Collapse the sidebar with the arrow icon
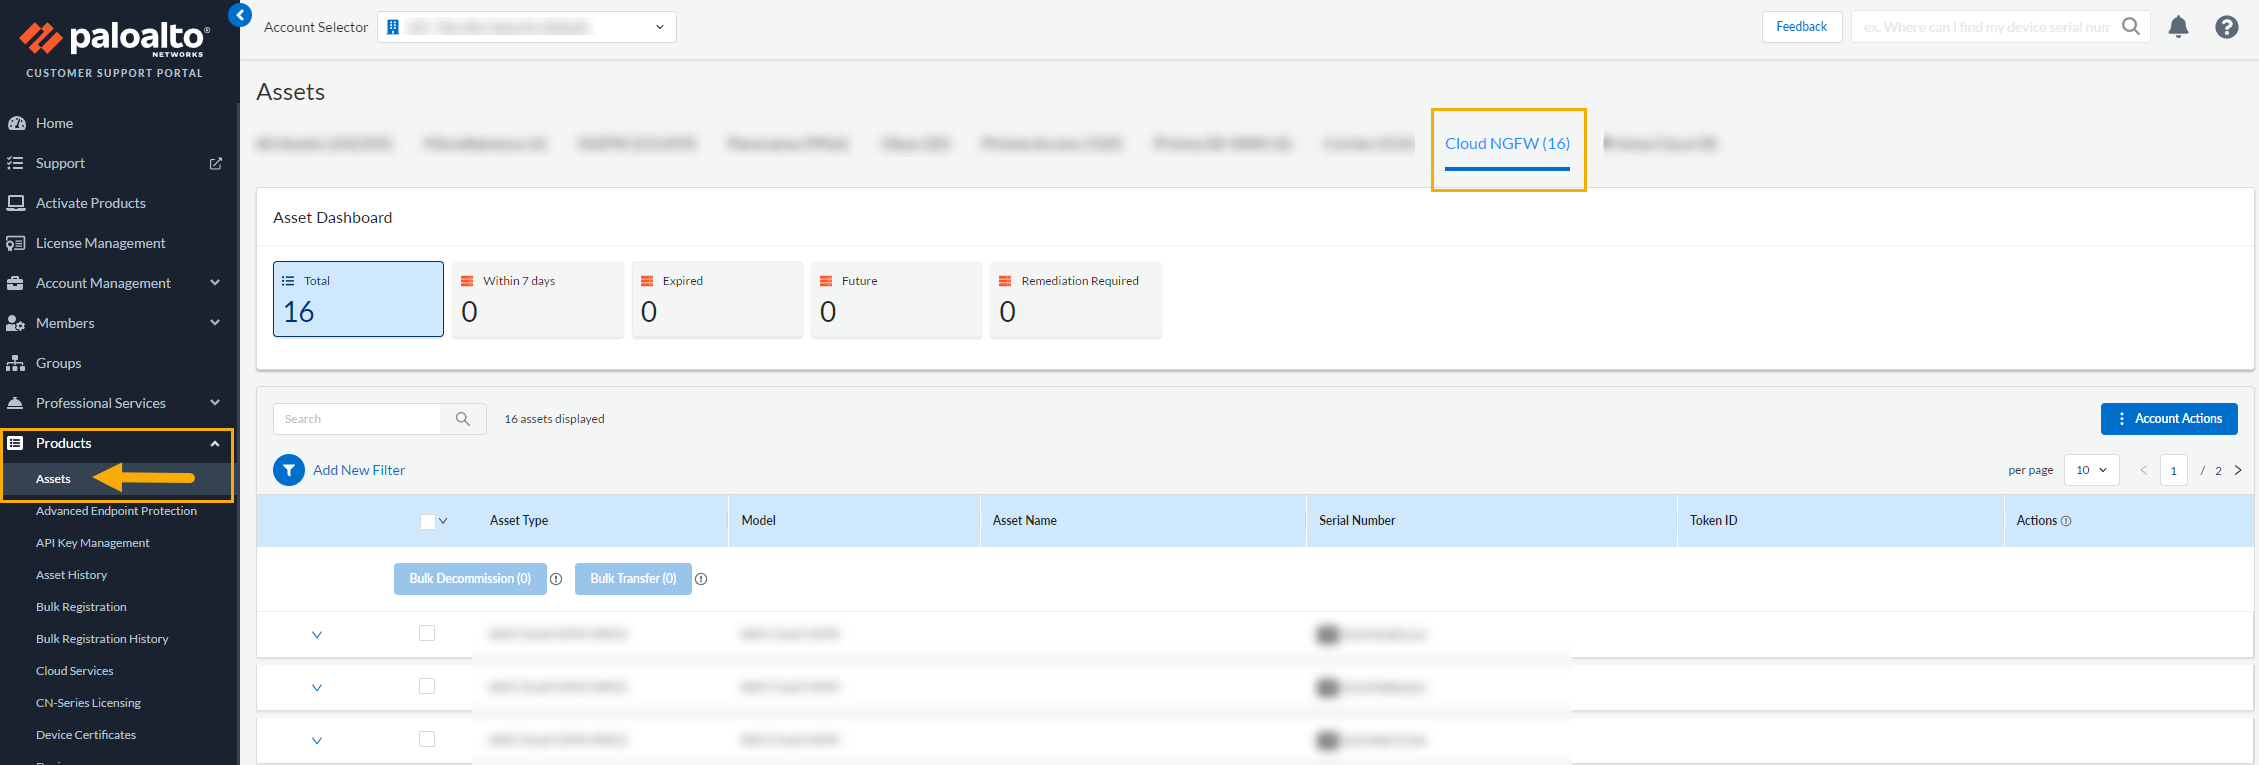2259x765 pixels. (x=240, y=16)
